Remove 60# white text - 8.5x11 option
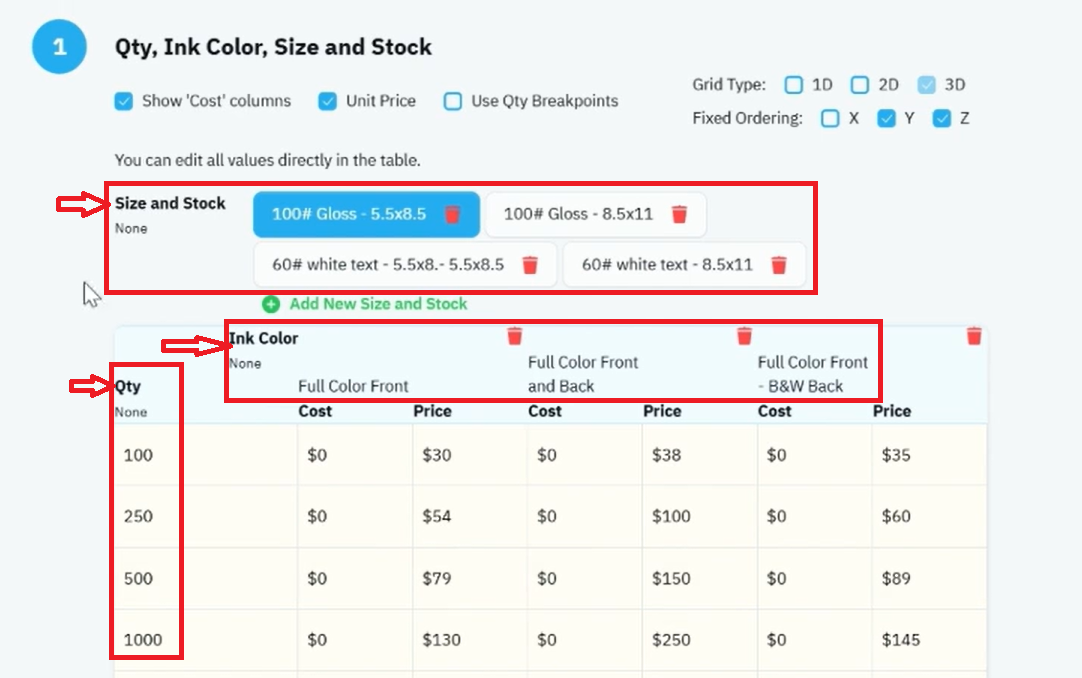The height and width of the screenshot is (678, 1082). (779, 265)
